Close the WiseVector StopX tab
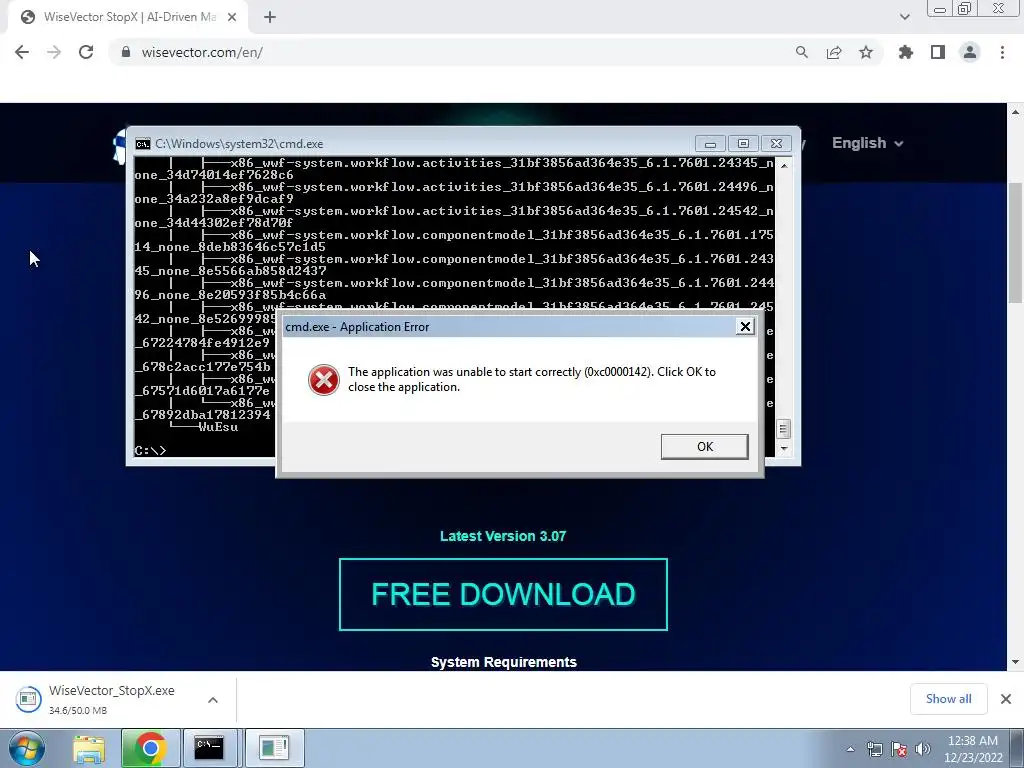 click(232, 17)
